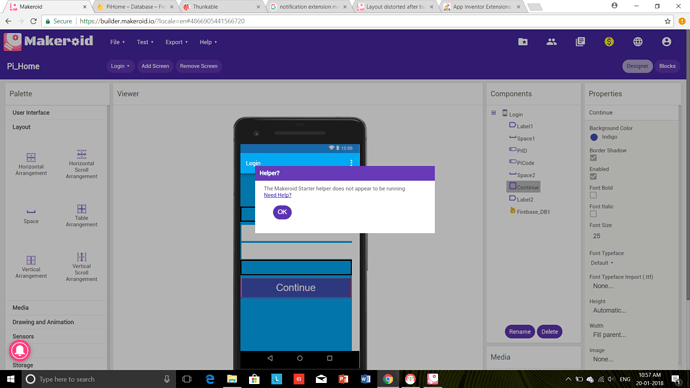Open the phone preview overflow menu dots
The image size is (690, 388).
(351, 163)
